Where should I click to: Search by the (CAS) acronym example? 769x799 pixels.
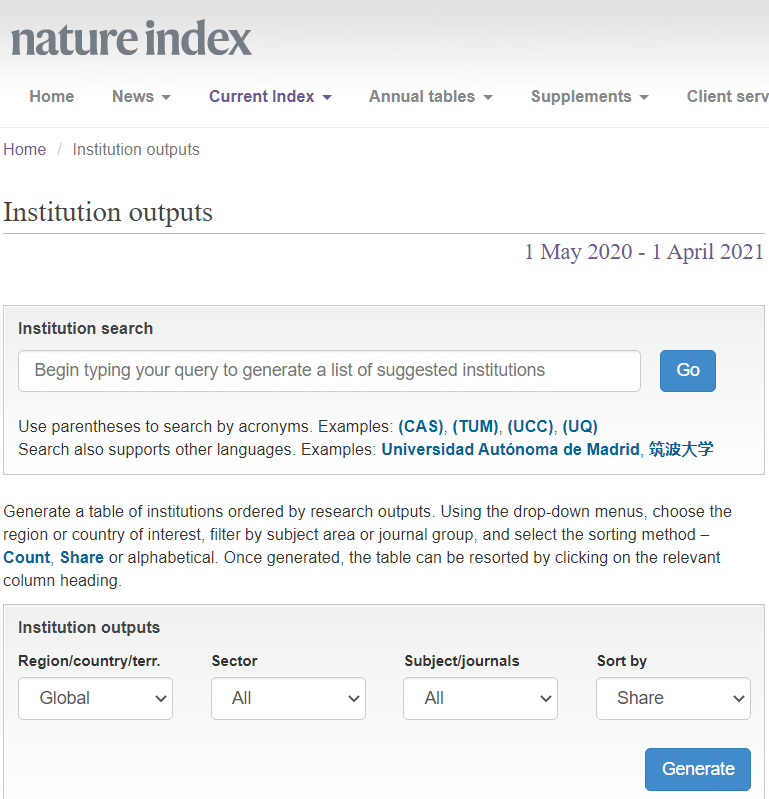pyautogui.click(x=420, y=426)
